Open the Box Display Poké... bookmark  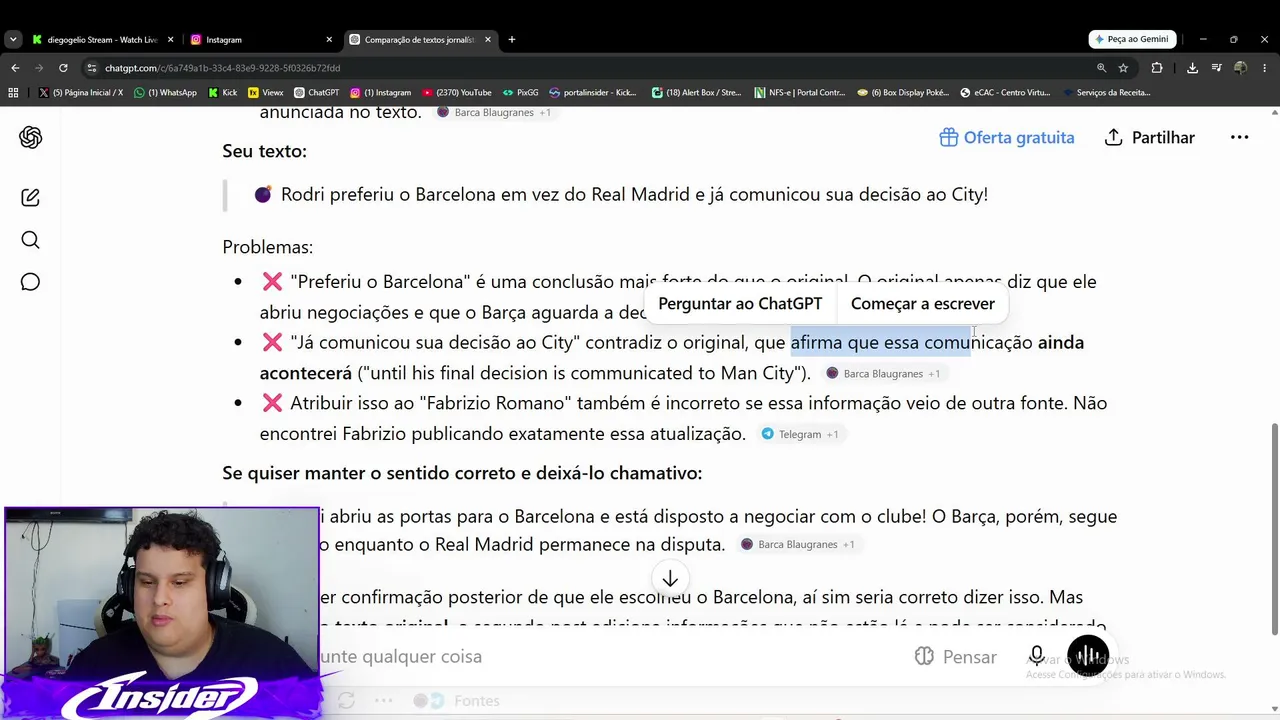[x=903, y=93]
